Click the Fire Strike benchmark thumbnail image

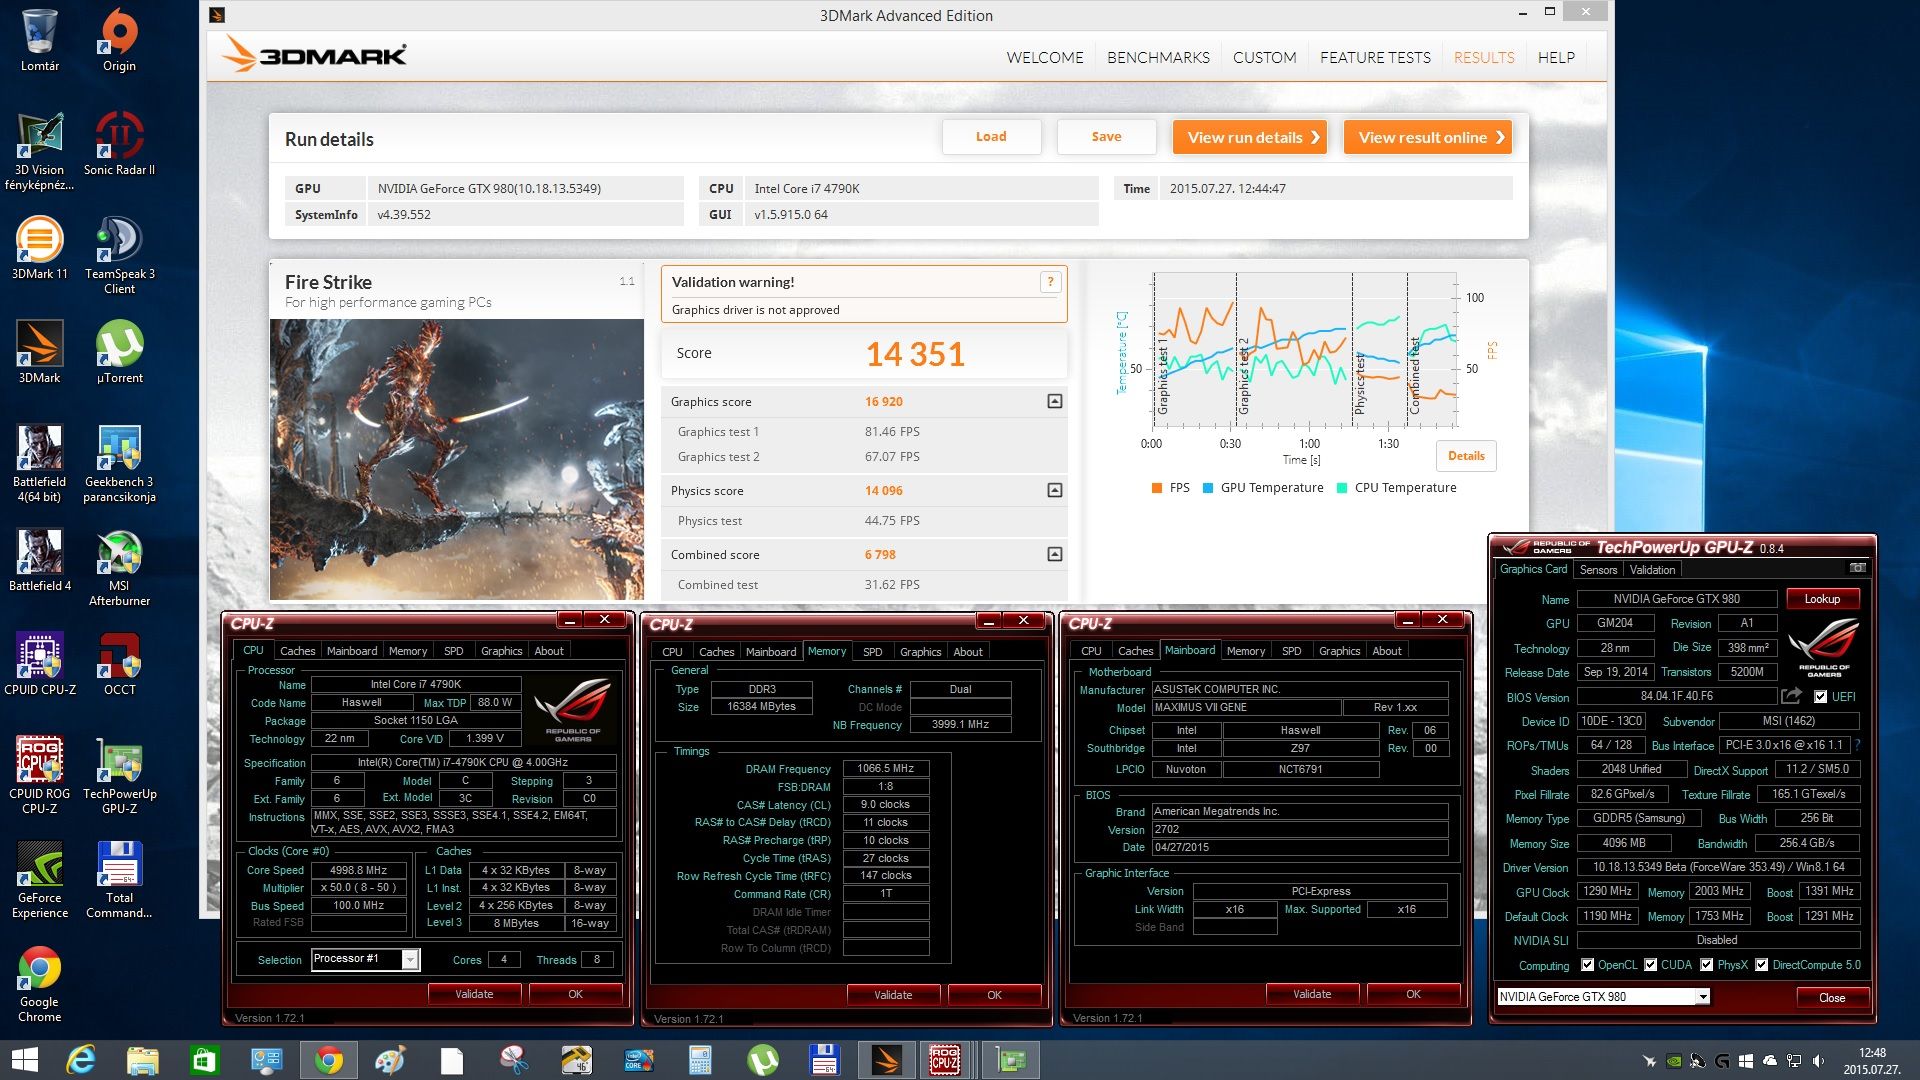click(457, 459)
